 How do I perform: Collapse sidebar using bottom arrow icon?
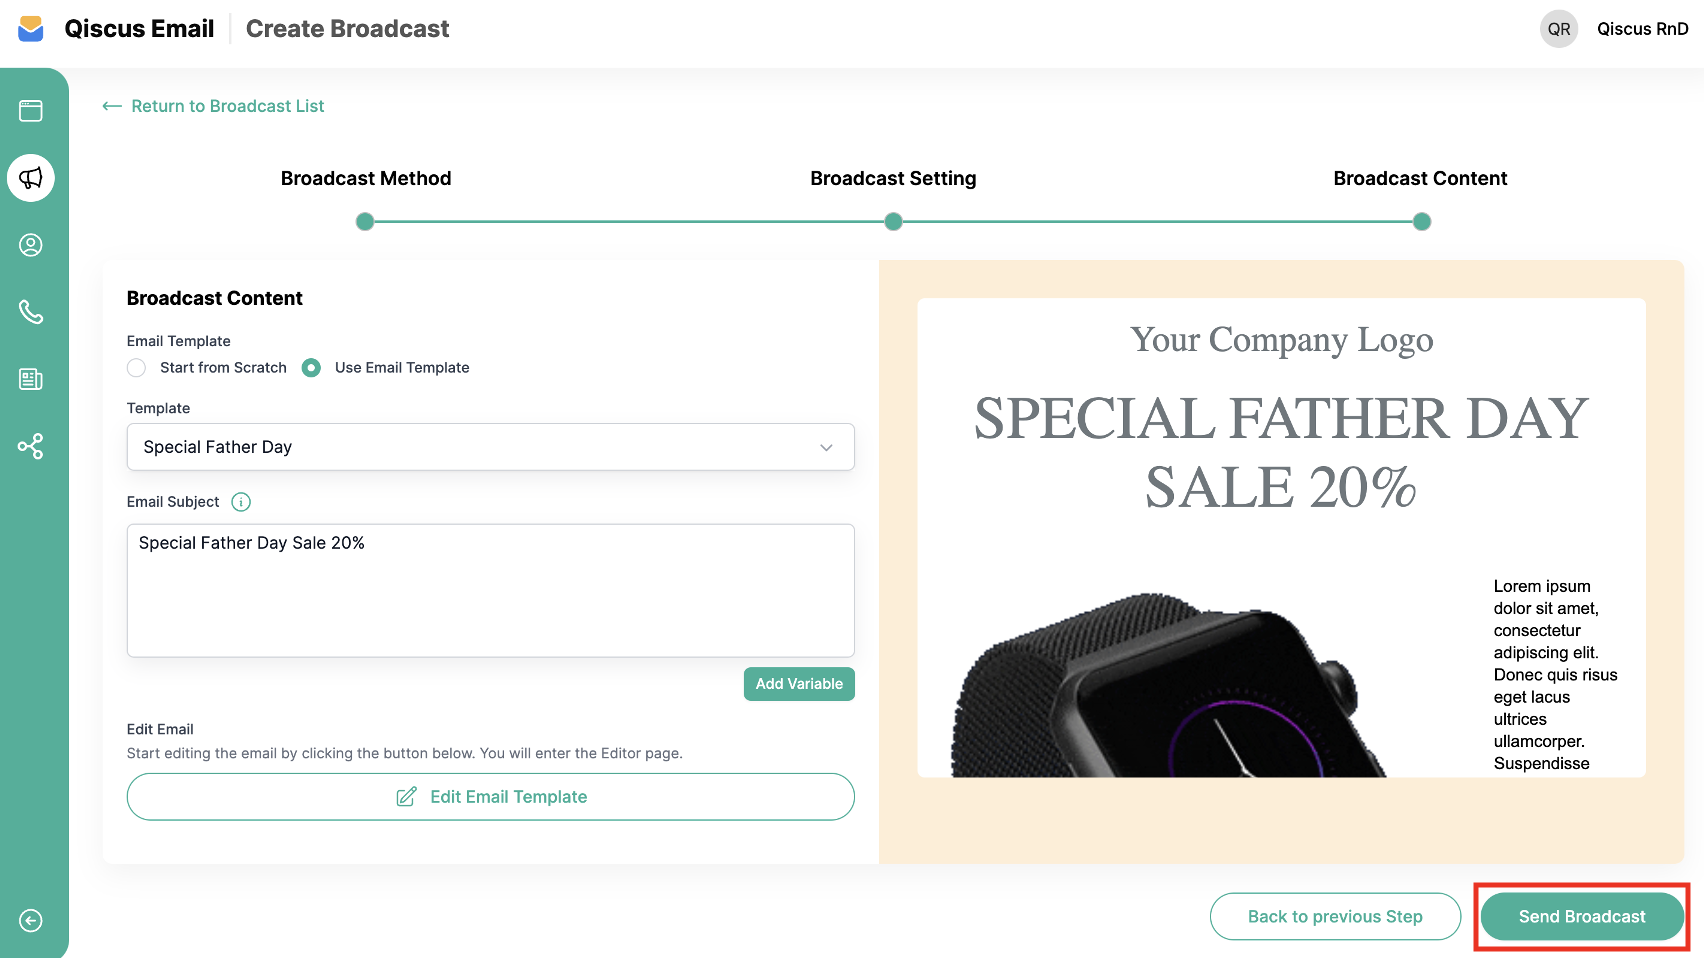[31, 921]
